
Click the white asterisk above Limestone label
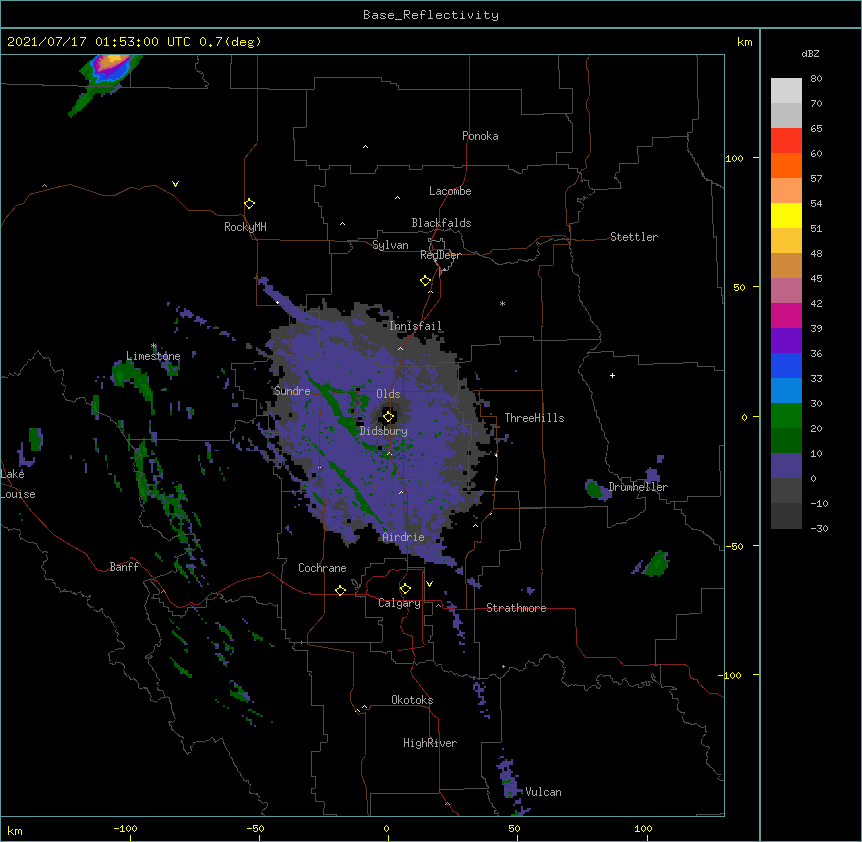tap(154, 346)
